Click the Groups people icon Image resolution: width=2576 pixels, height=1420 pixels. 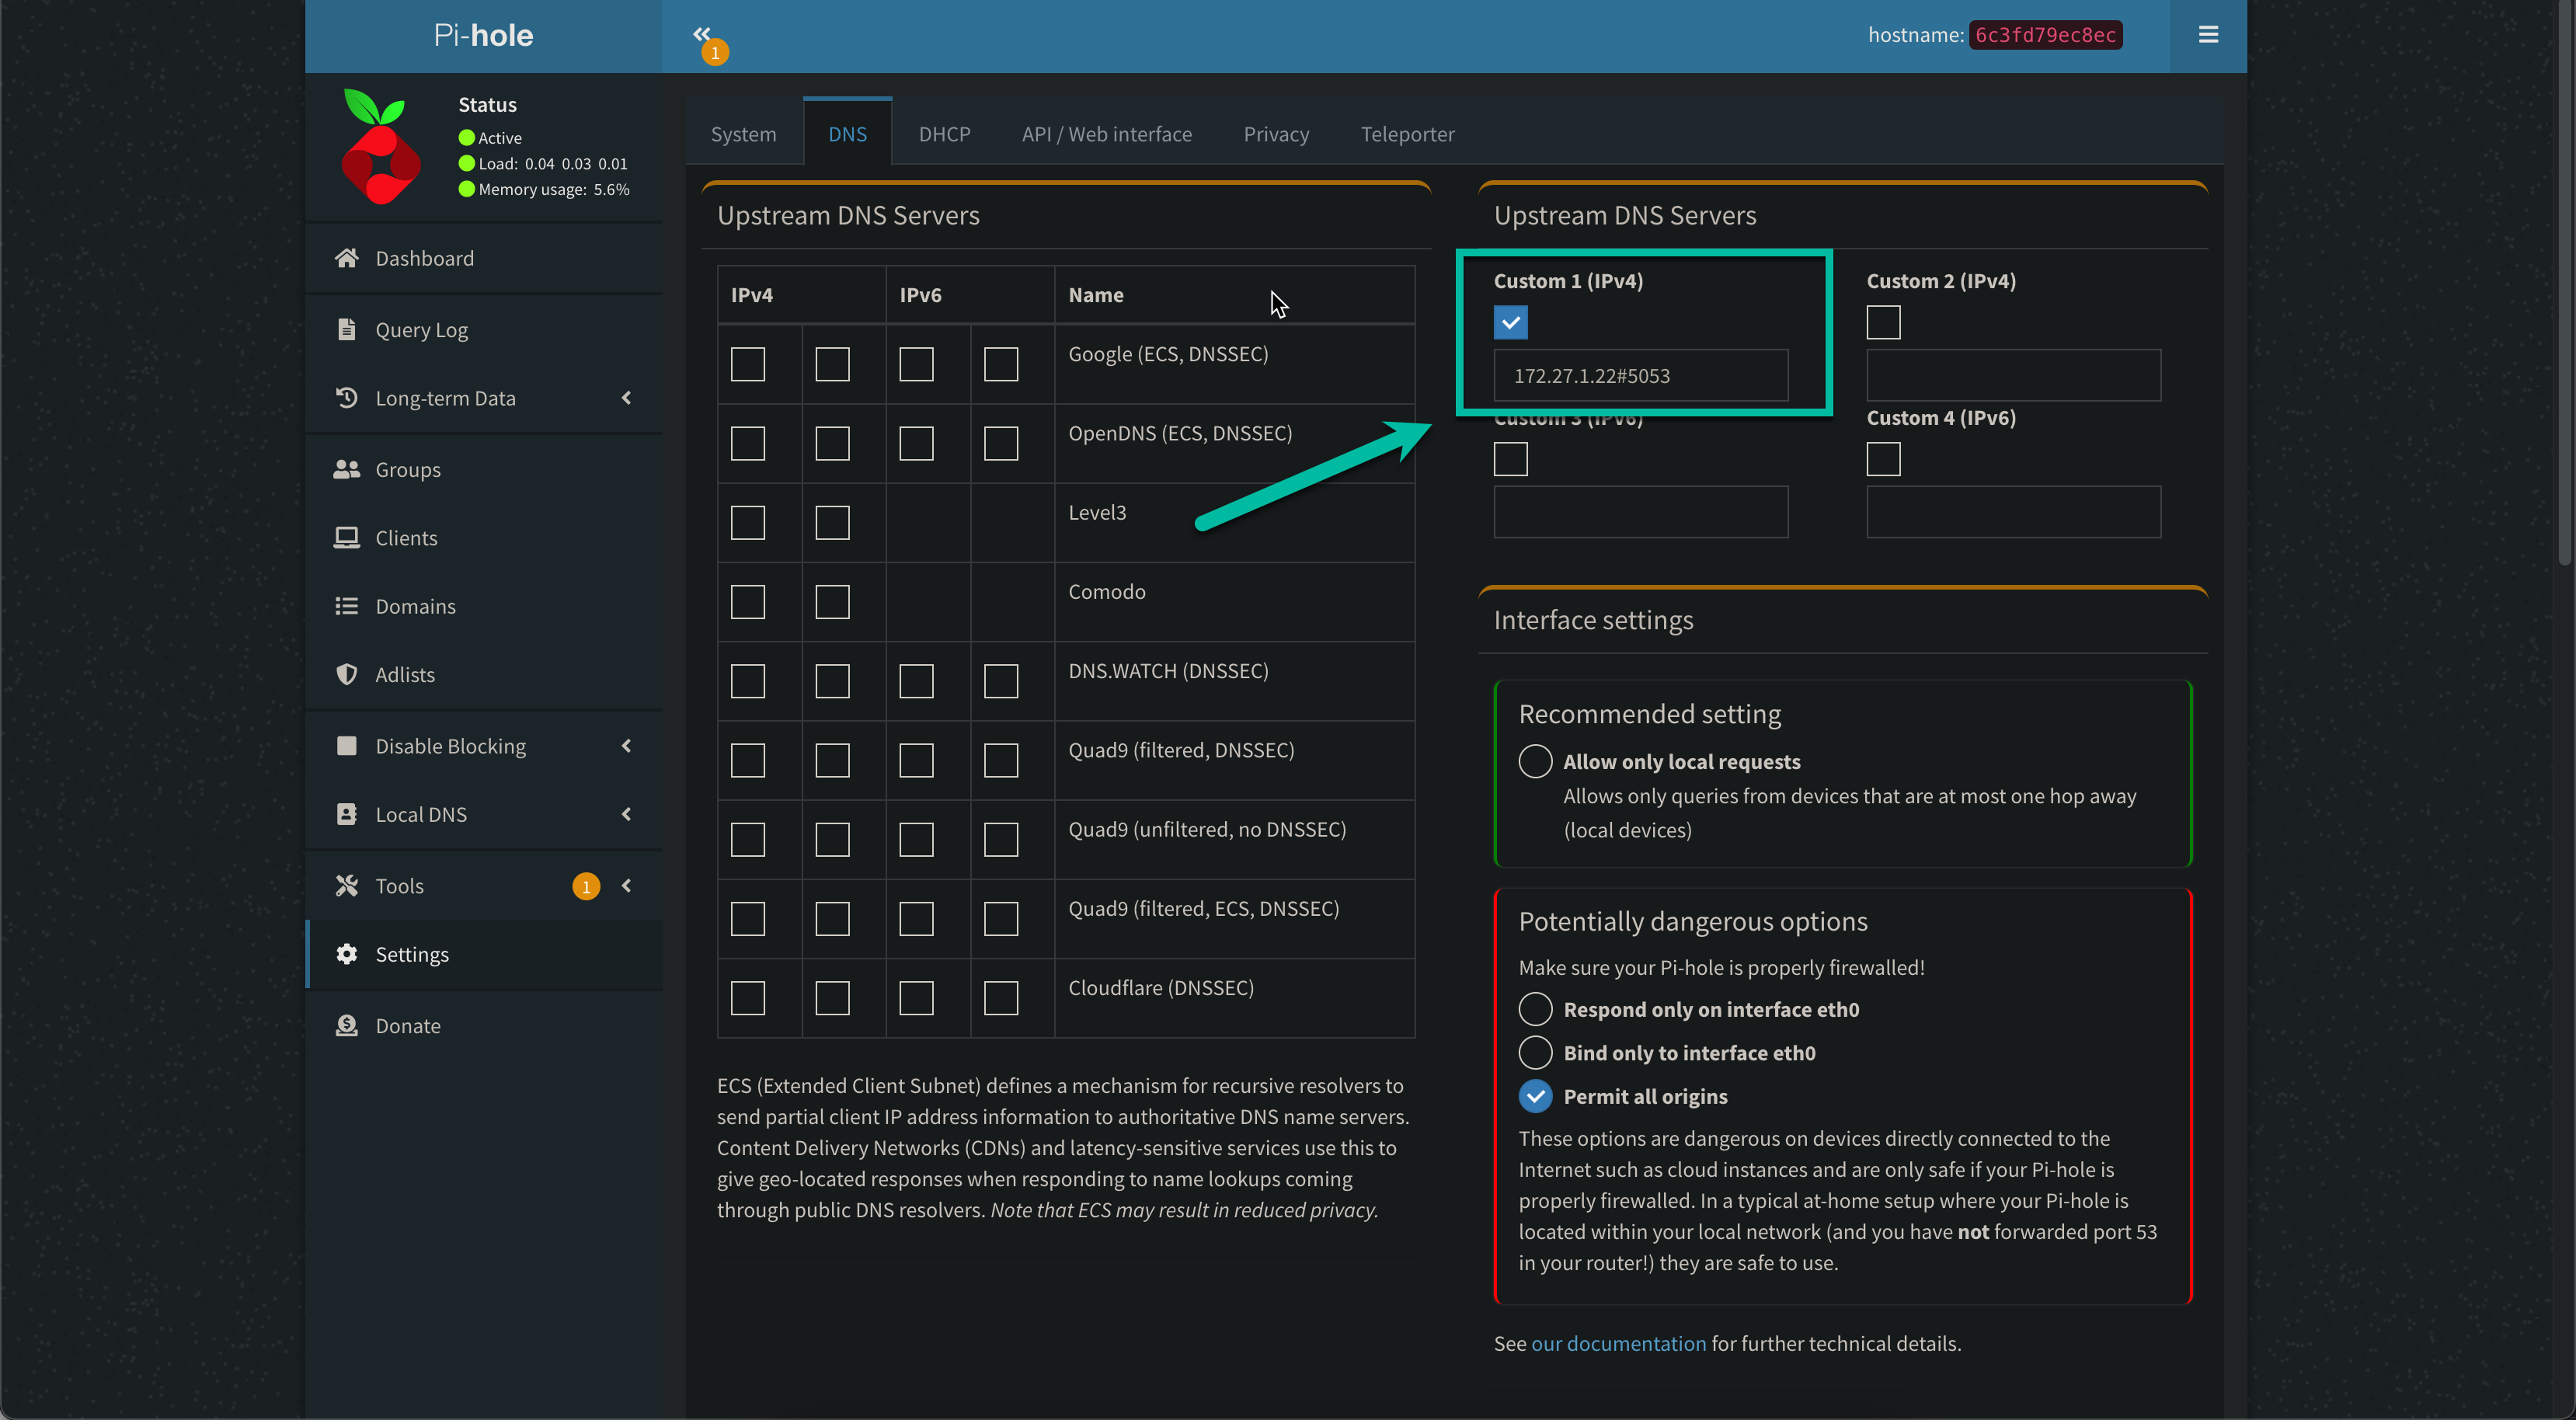coord(346,469)
